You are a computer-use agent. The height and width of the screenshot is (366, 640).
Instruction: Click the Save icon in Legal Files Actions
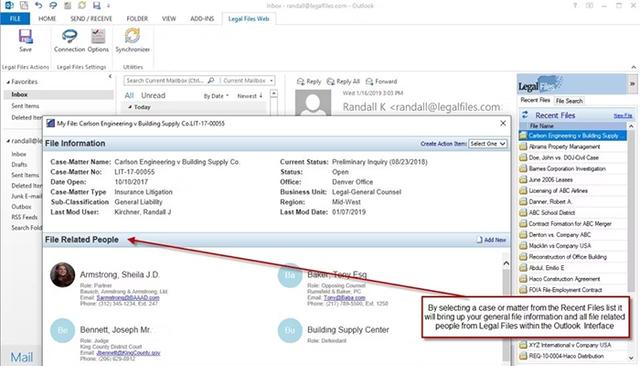click(x=25, y=36)
